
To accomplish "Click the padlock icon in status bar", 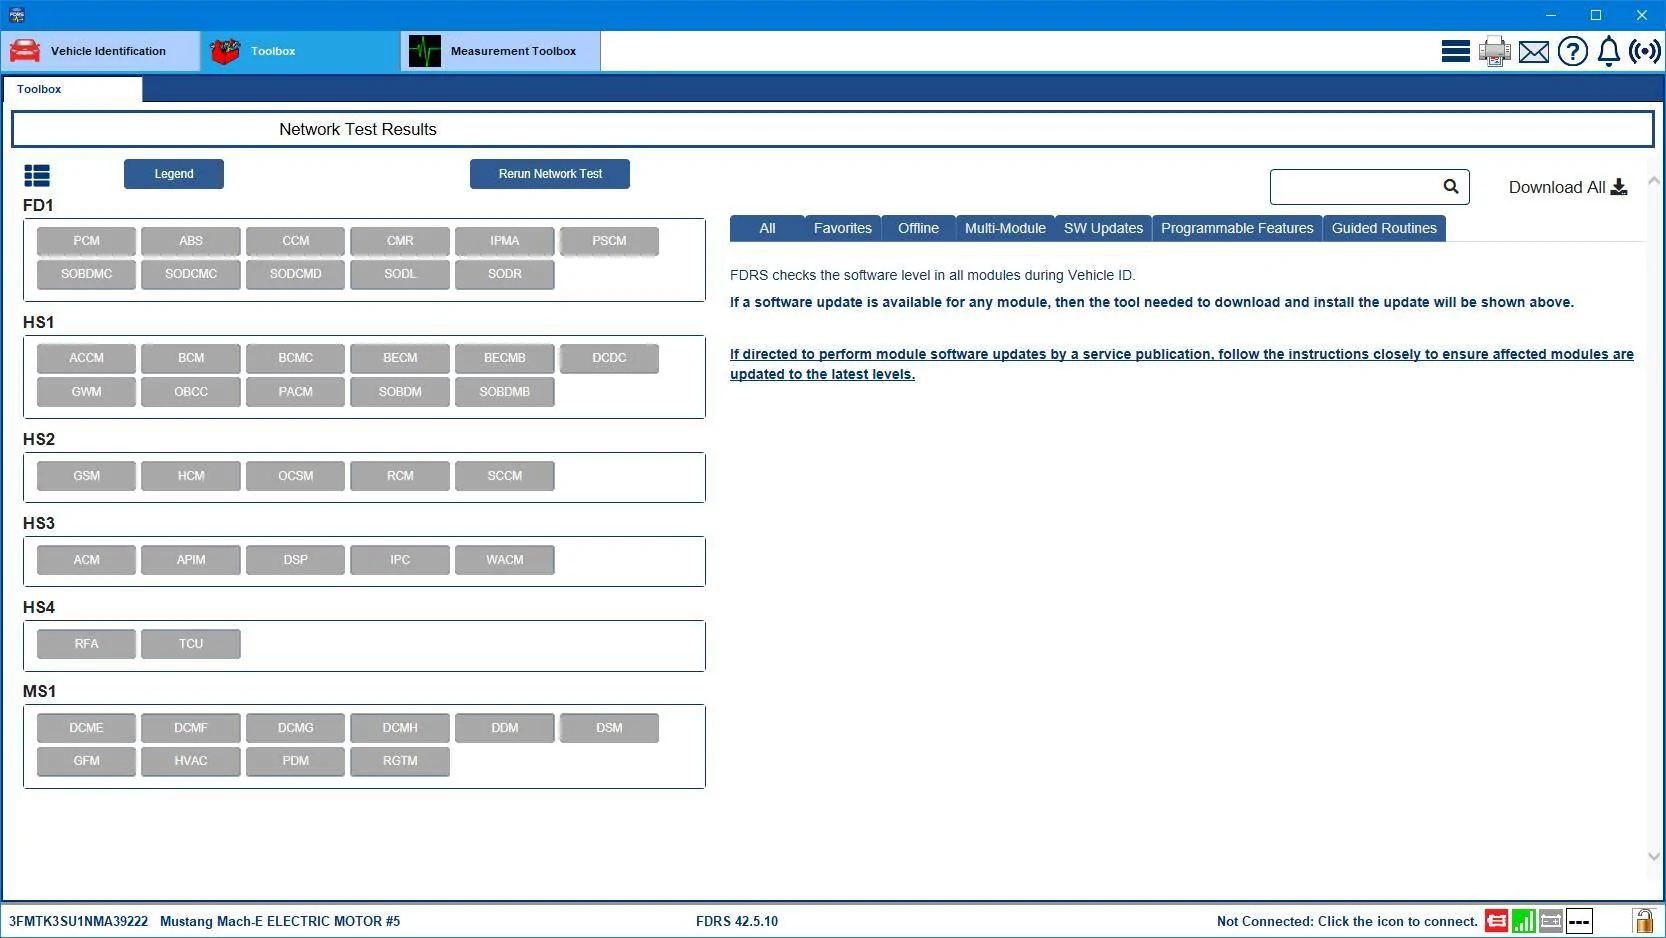I will pyautogui.click(x=1643, y=921).
